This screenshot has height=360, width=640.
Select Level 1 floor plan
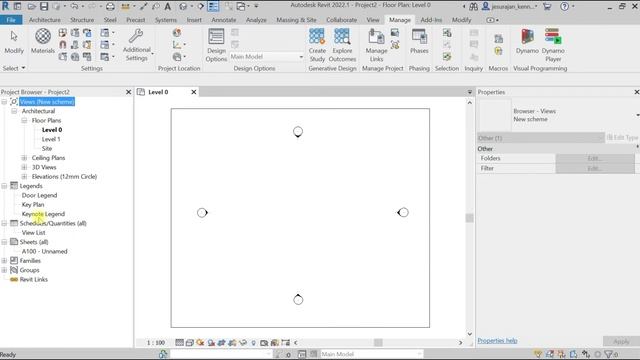tap(51, 139)
